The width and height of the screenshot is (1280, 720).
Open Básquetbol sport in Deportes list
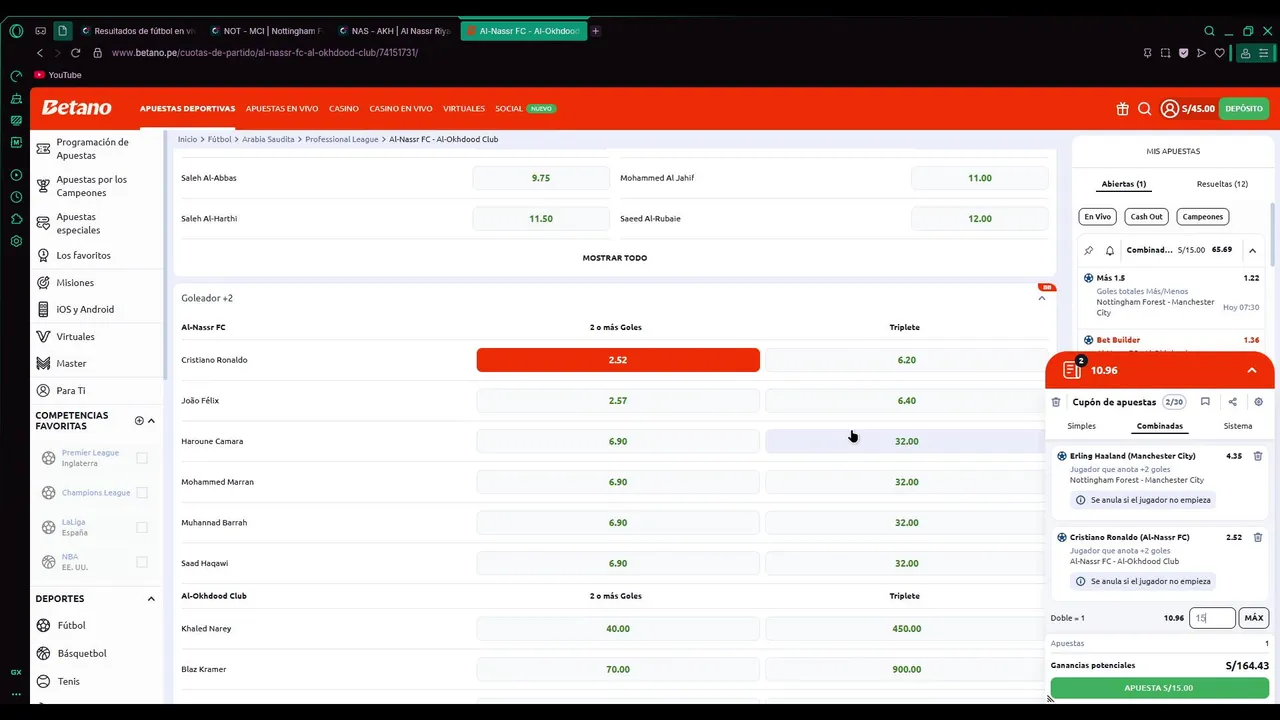pos(81,654)
